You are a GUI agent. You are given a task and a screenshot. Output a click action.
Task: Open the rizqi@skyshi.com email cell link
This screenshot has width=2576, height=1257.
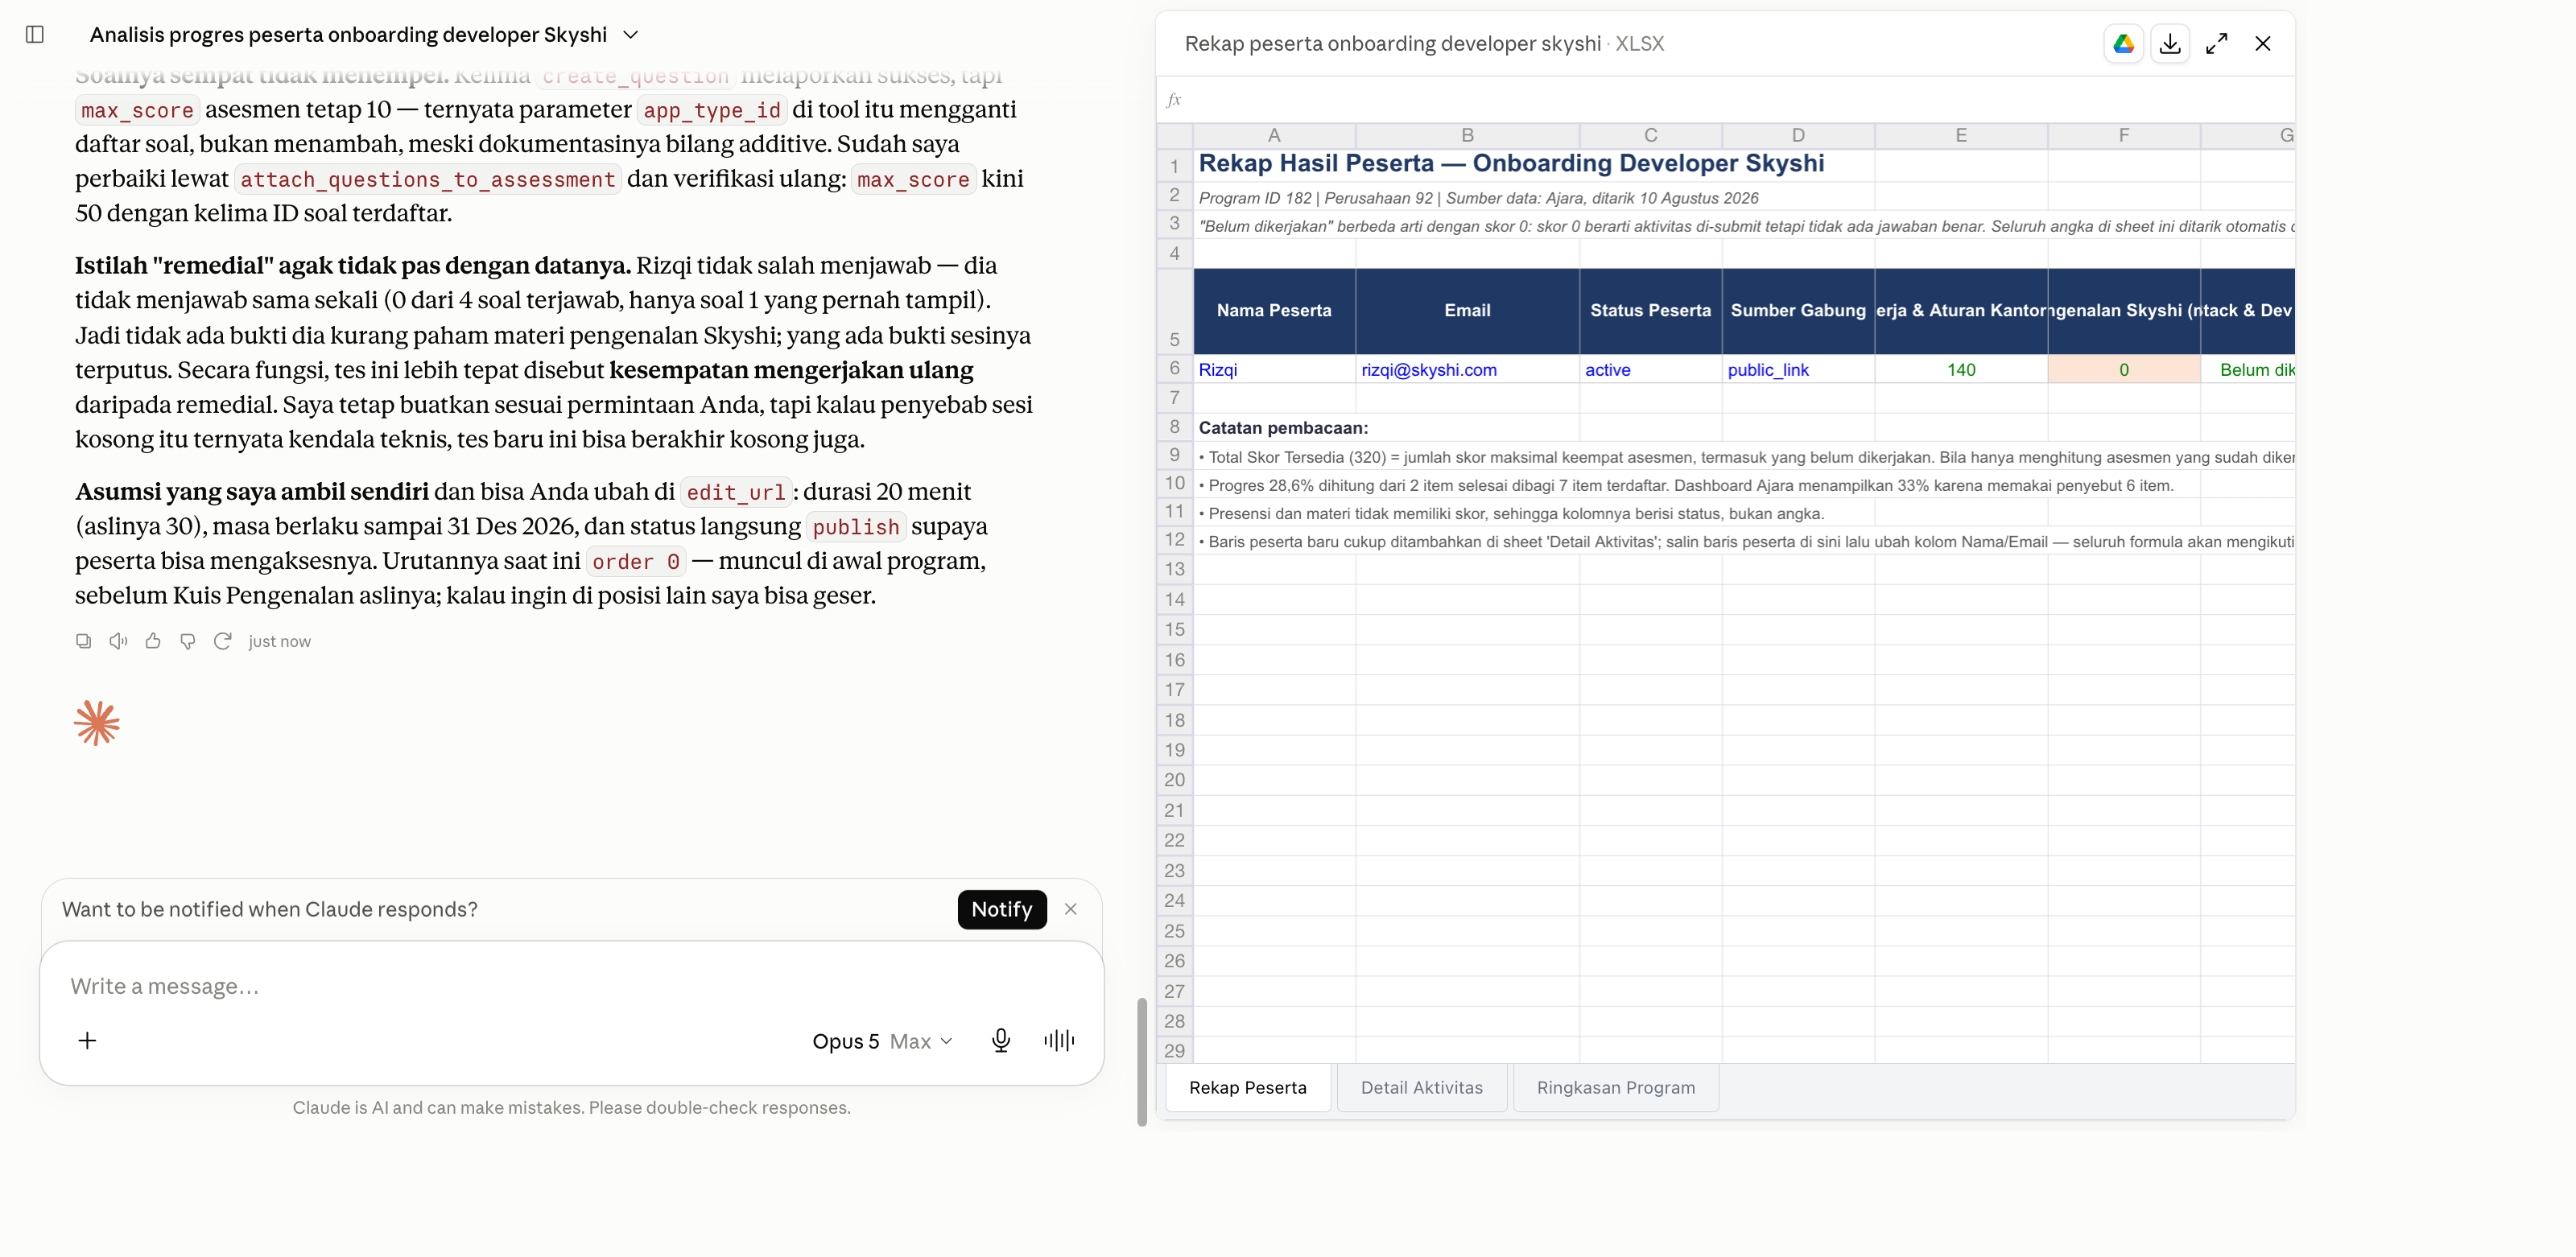[x=1429, y=370]
